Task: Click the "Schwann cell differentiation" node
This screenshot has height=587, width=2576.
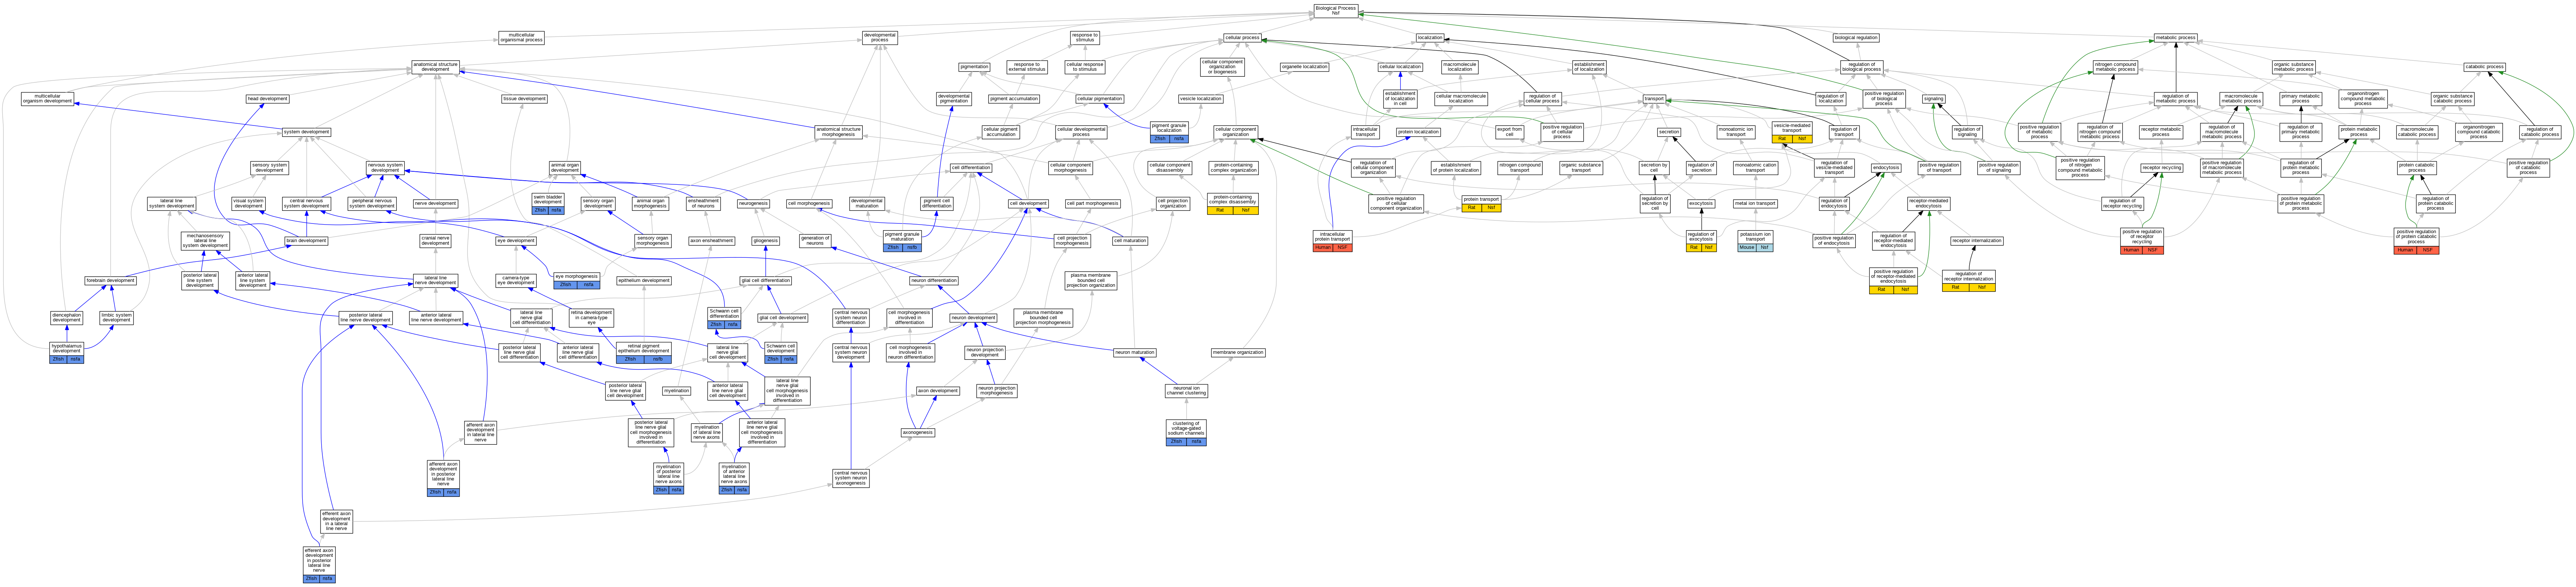Action: tap(724, 318)
